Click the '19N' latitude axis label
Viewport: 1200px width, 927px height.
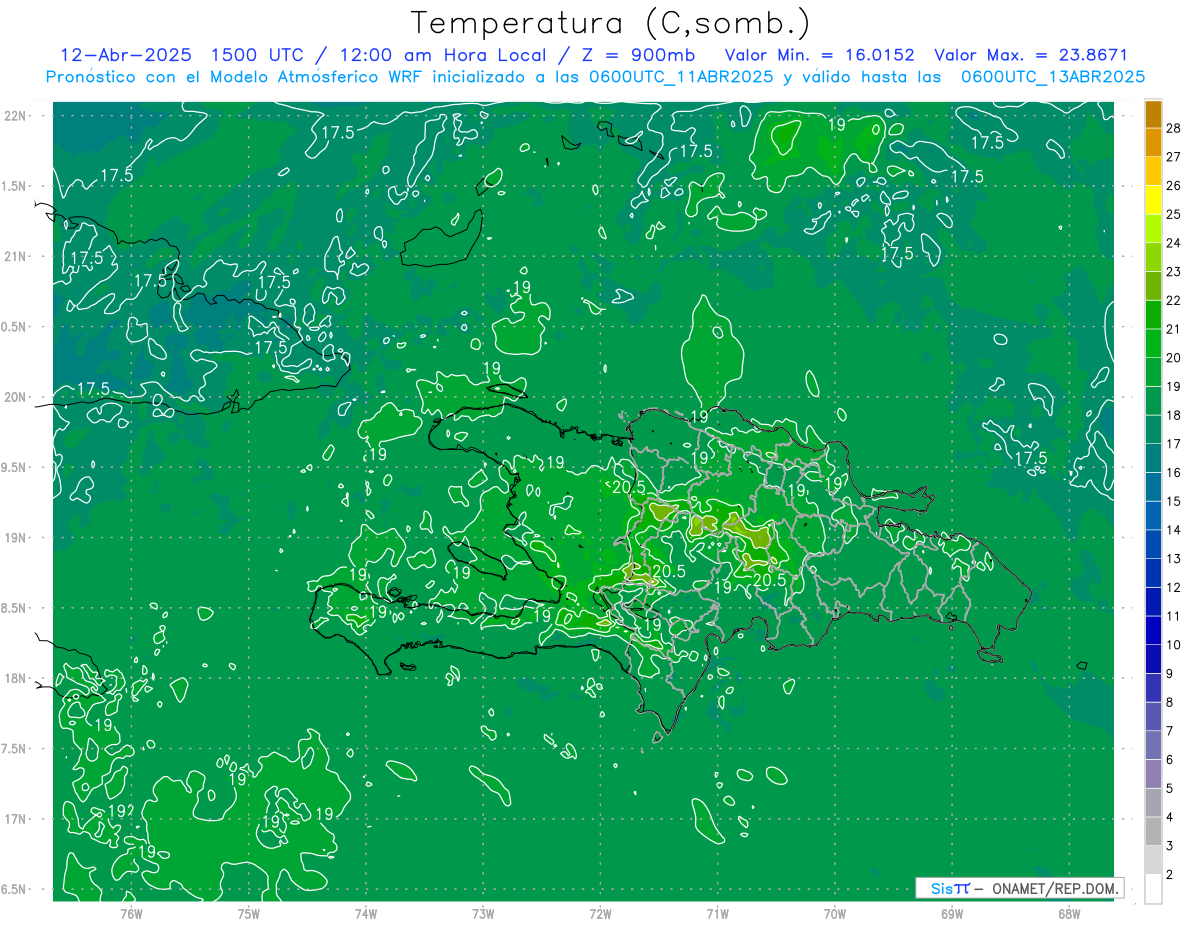(x=16, y=537)
